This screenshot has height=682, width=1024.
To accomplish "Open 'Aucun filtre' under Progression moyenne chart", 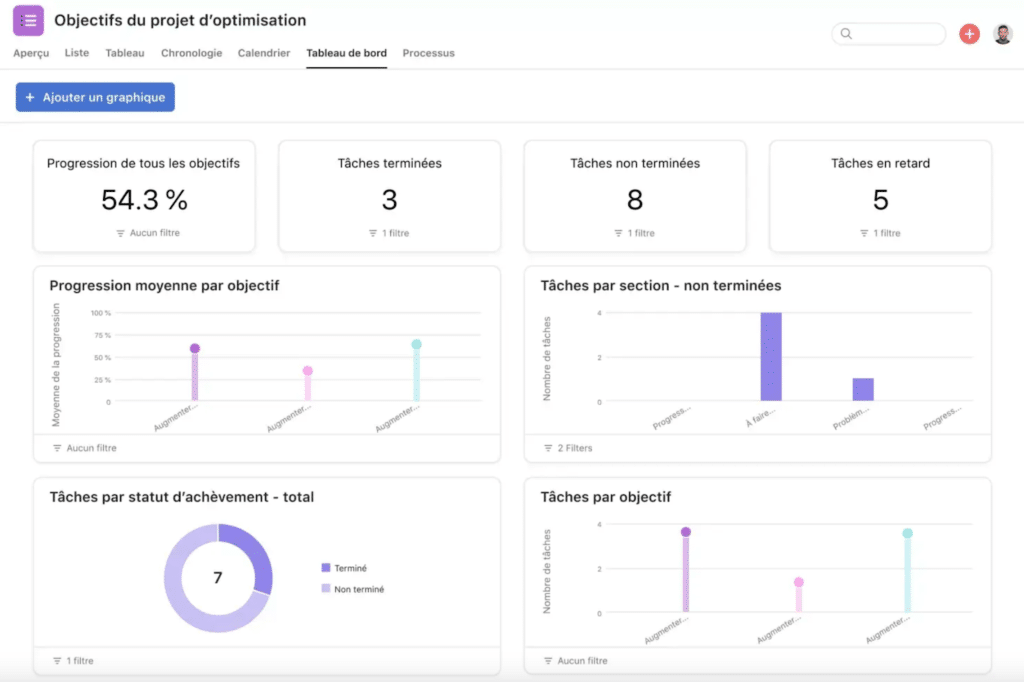I will [x=85, y=448].
